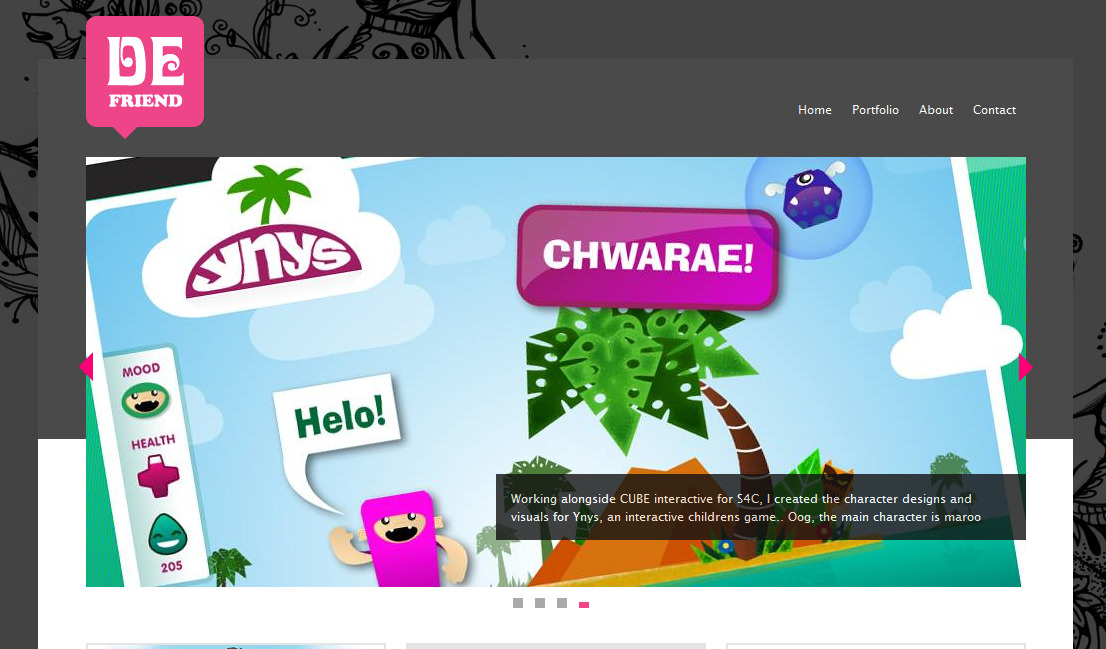Advance slideshow with right pink arrow
This screenshot has width=1106, height=649.
pos(1026,367)
